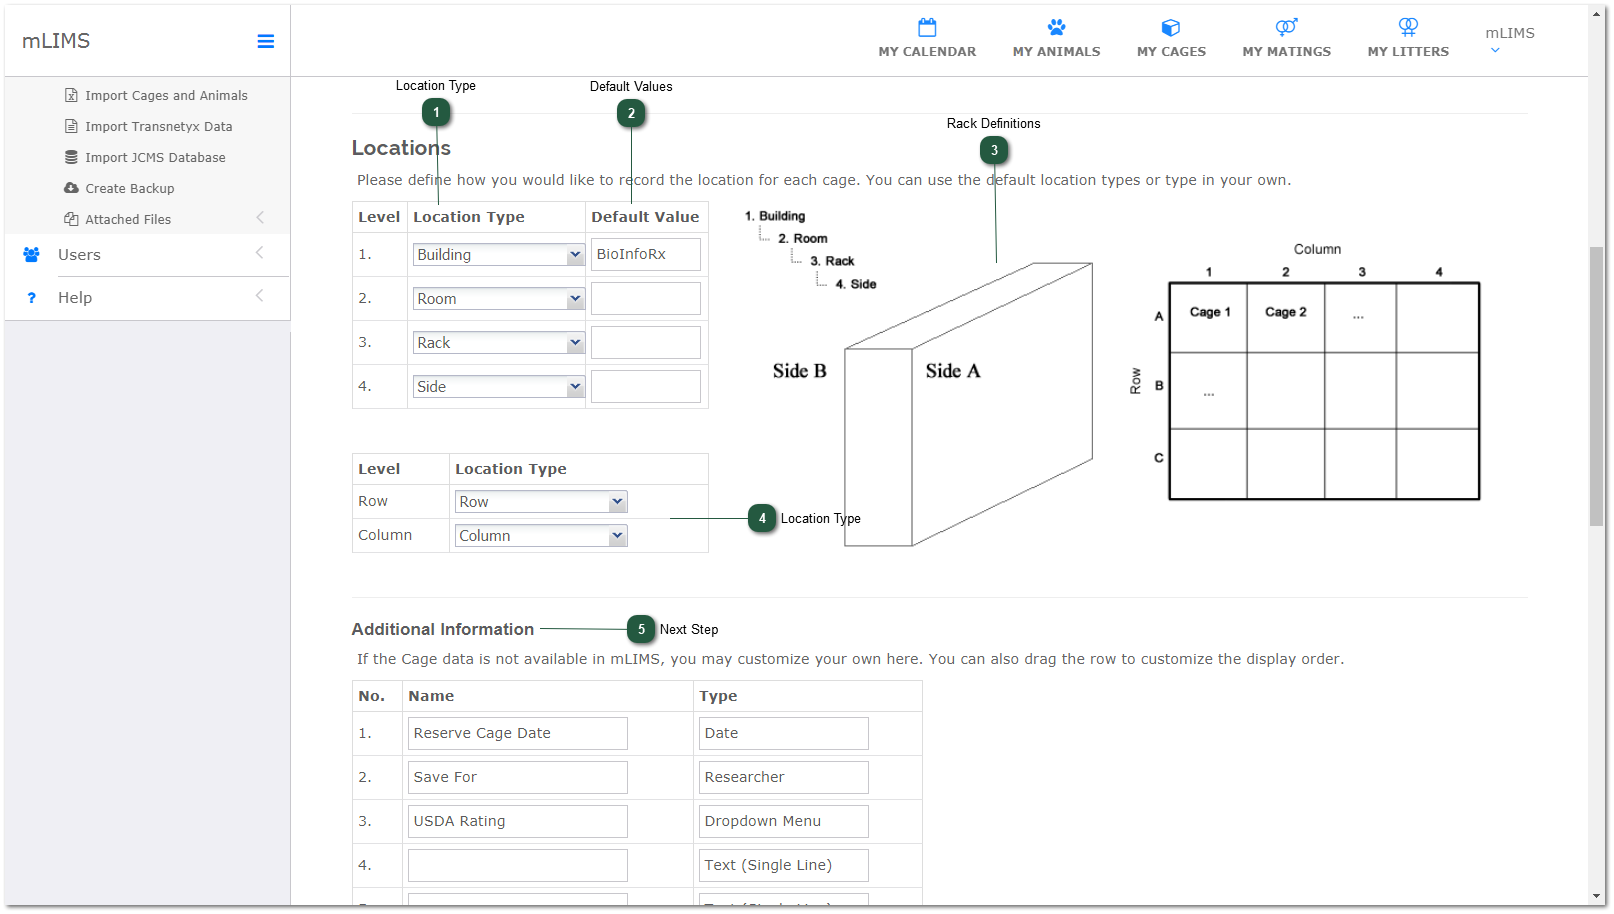The height and width of the screenshot is (914, 1614).
Task: Click the empty name field in row 4
Action: [x=517, y=865]
